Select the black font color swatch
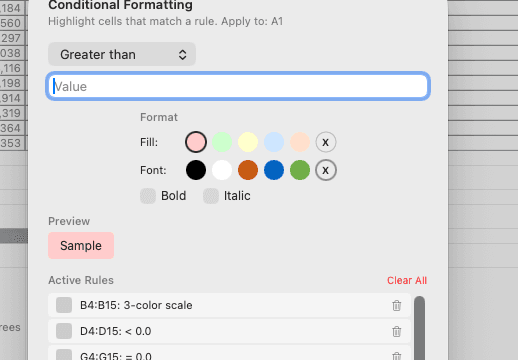Screen dimensions: 518x360 [x=196, y=170]
